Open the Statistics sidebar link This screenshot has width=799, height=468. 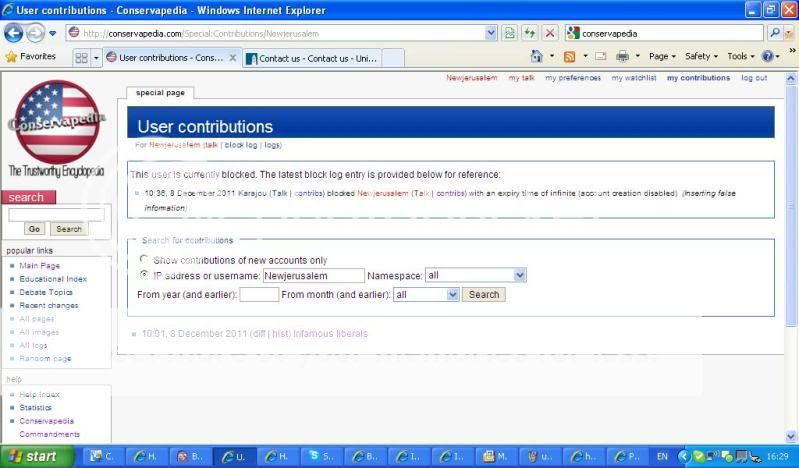(35, 407)
